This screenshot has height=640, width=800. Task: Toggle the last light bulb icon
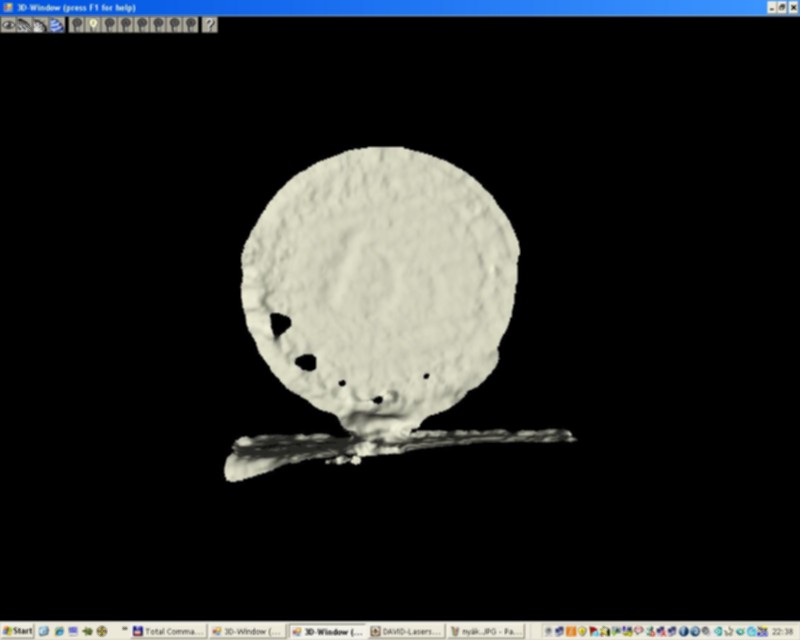pos(191,24)
